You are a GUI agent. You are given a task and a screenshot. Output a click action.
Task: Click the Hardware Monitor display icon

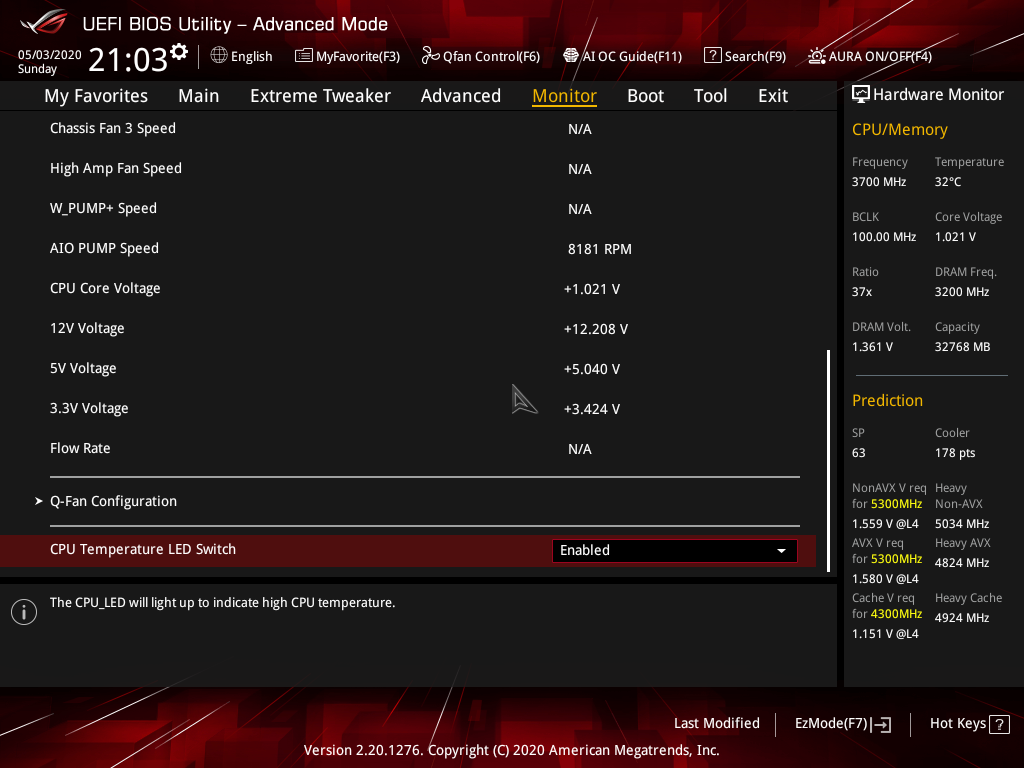[x=861, y=95]
